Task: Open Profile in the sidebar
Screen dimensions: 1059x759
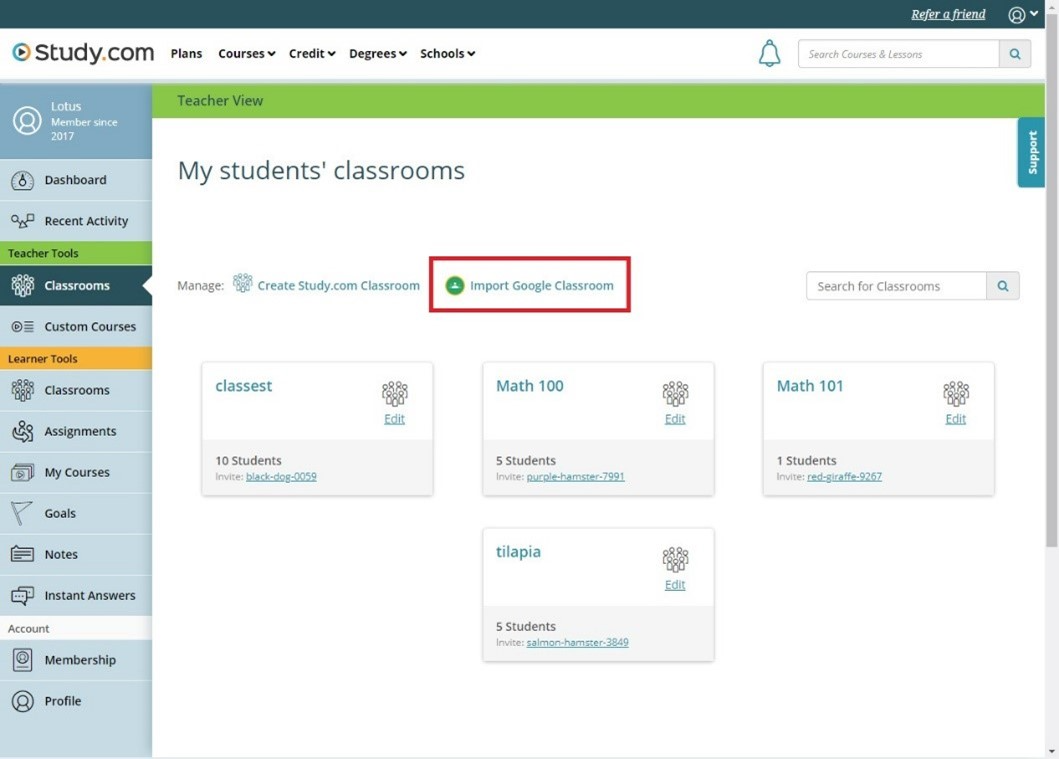Action: coord(76,701)
